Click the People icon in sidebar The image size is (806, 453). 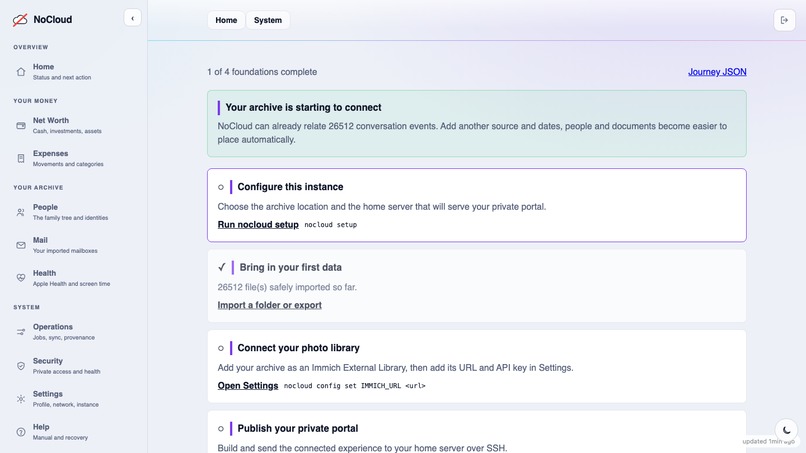pos(21,212)
